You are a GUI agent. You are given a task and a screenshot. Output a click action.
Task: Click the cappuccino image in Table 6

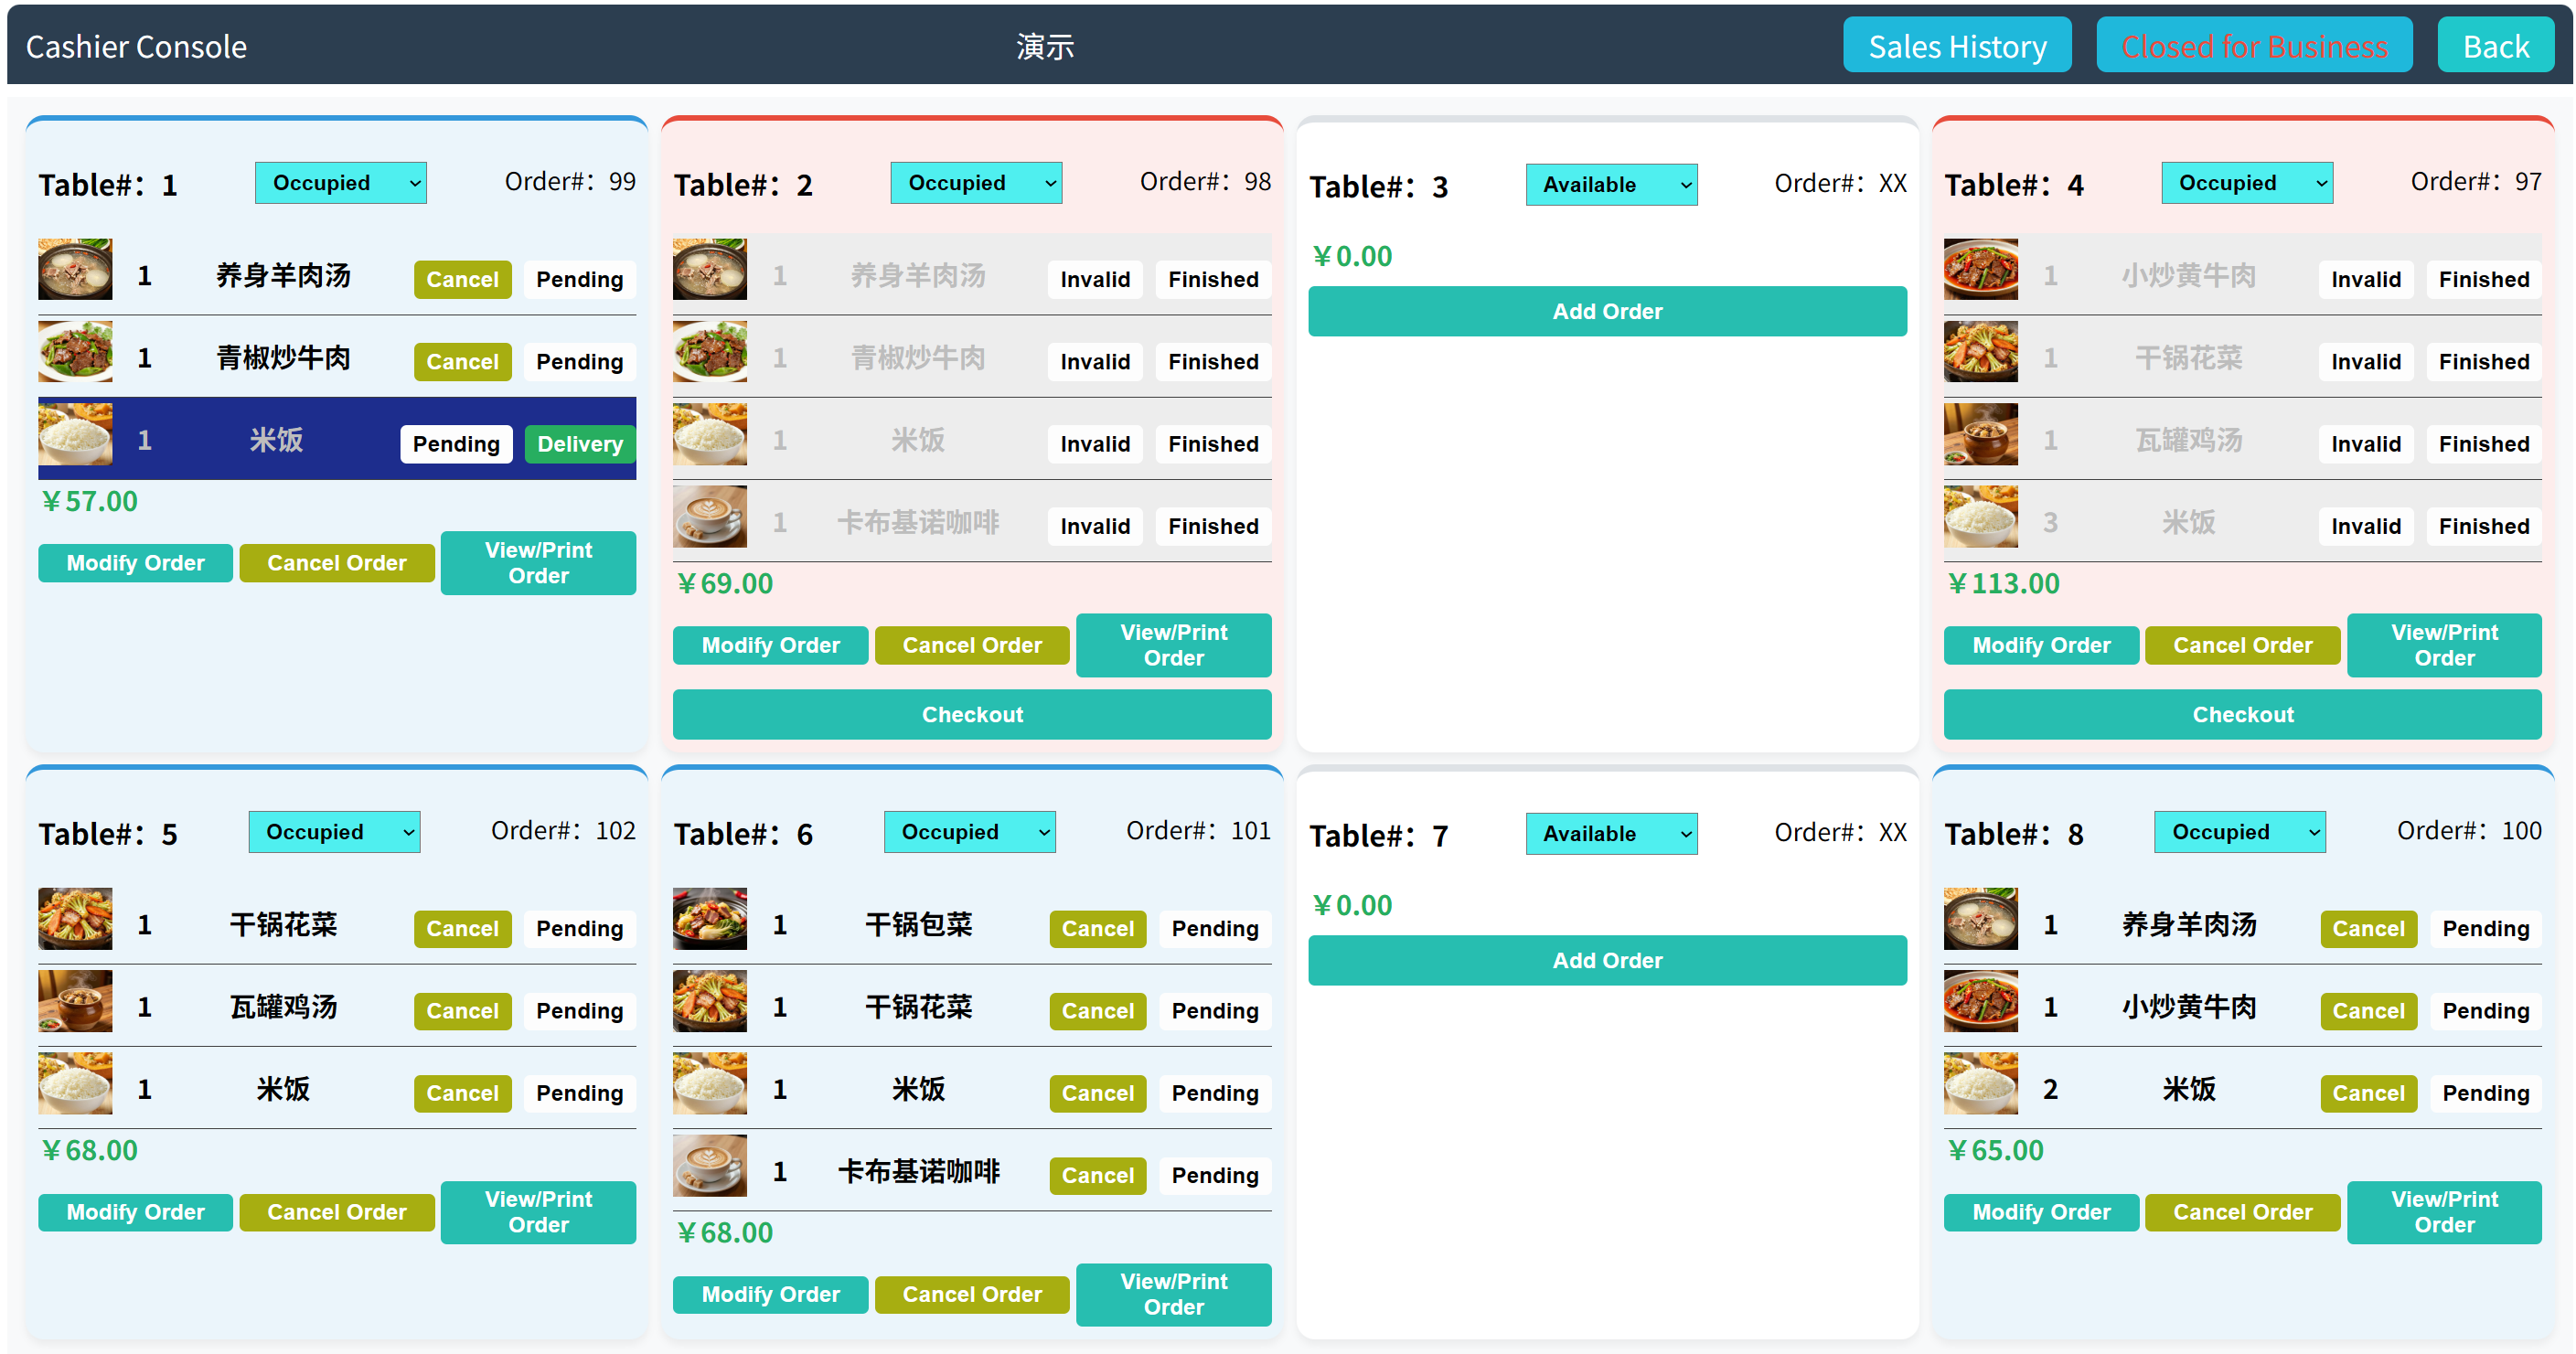710,1165
